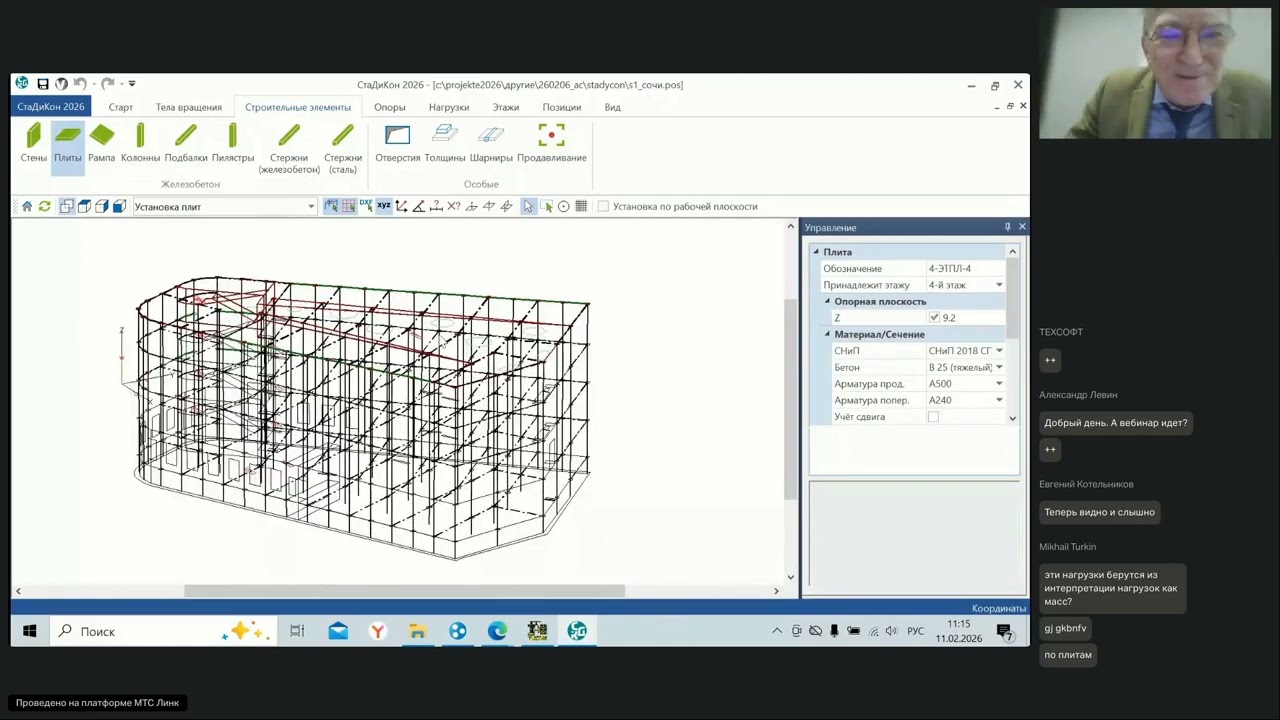Select the Толщины (thicknesses) tool
The width and height of the screenshot is (1280, 720).
pos(445,143)
